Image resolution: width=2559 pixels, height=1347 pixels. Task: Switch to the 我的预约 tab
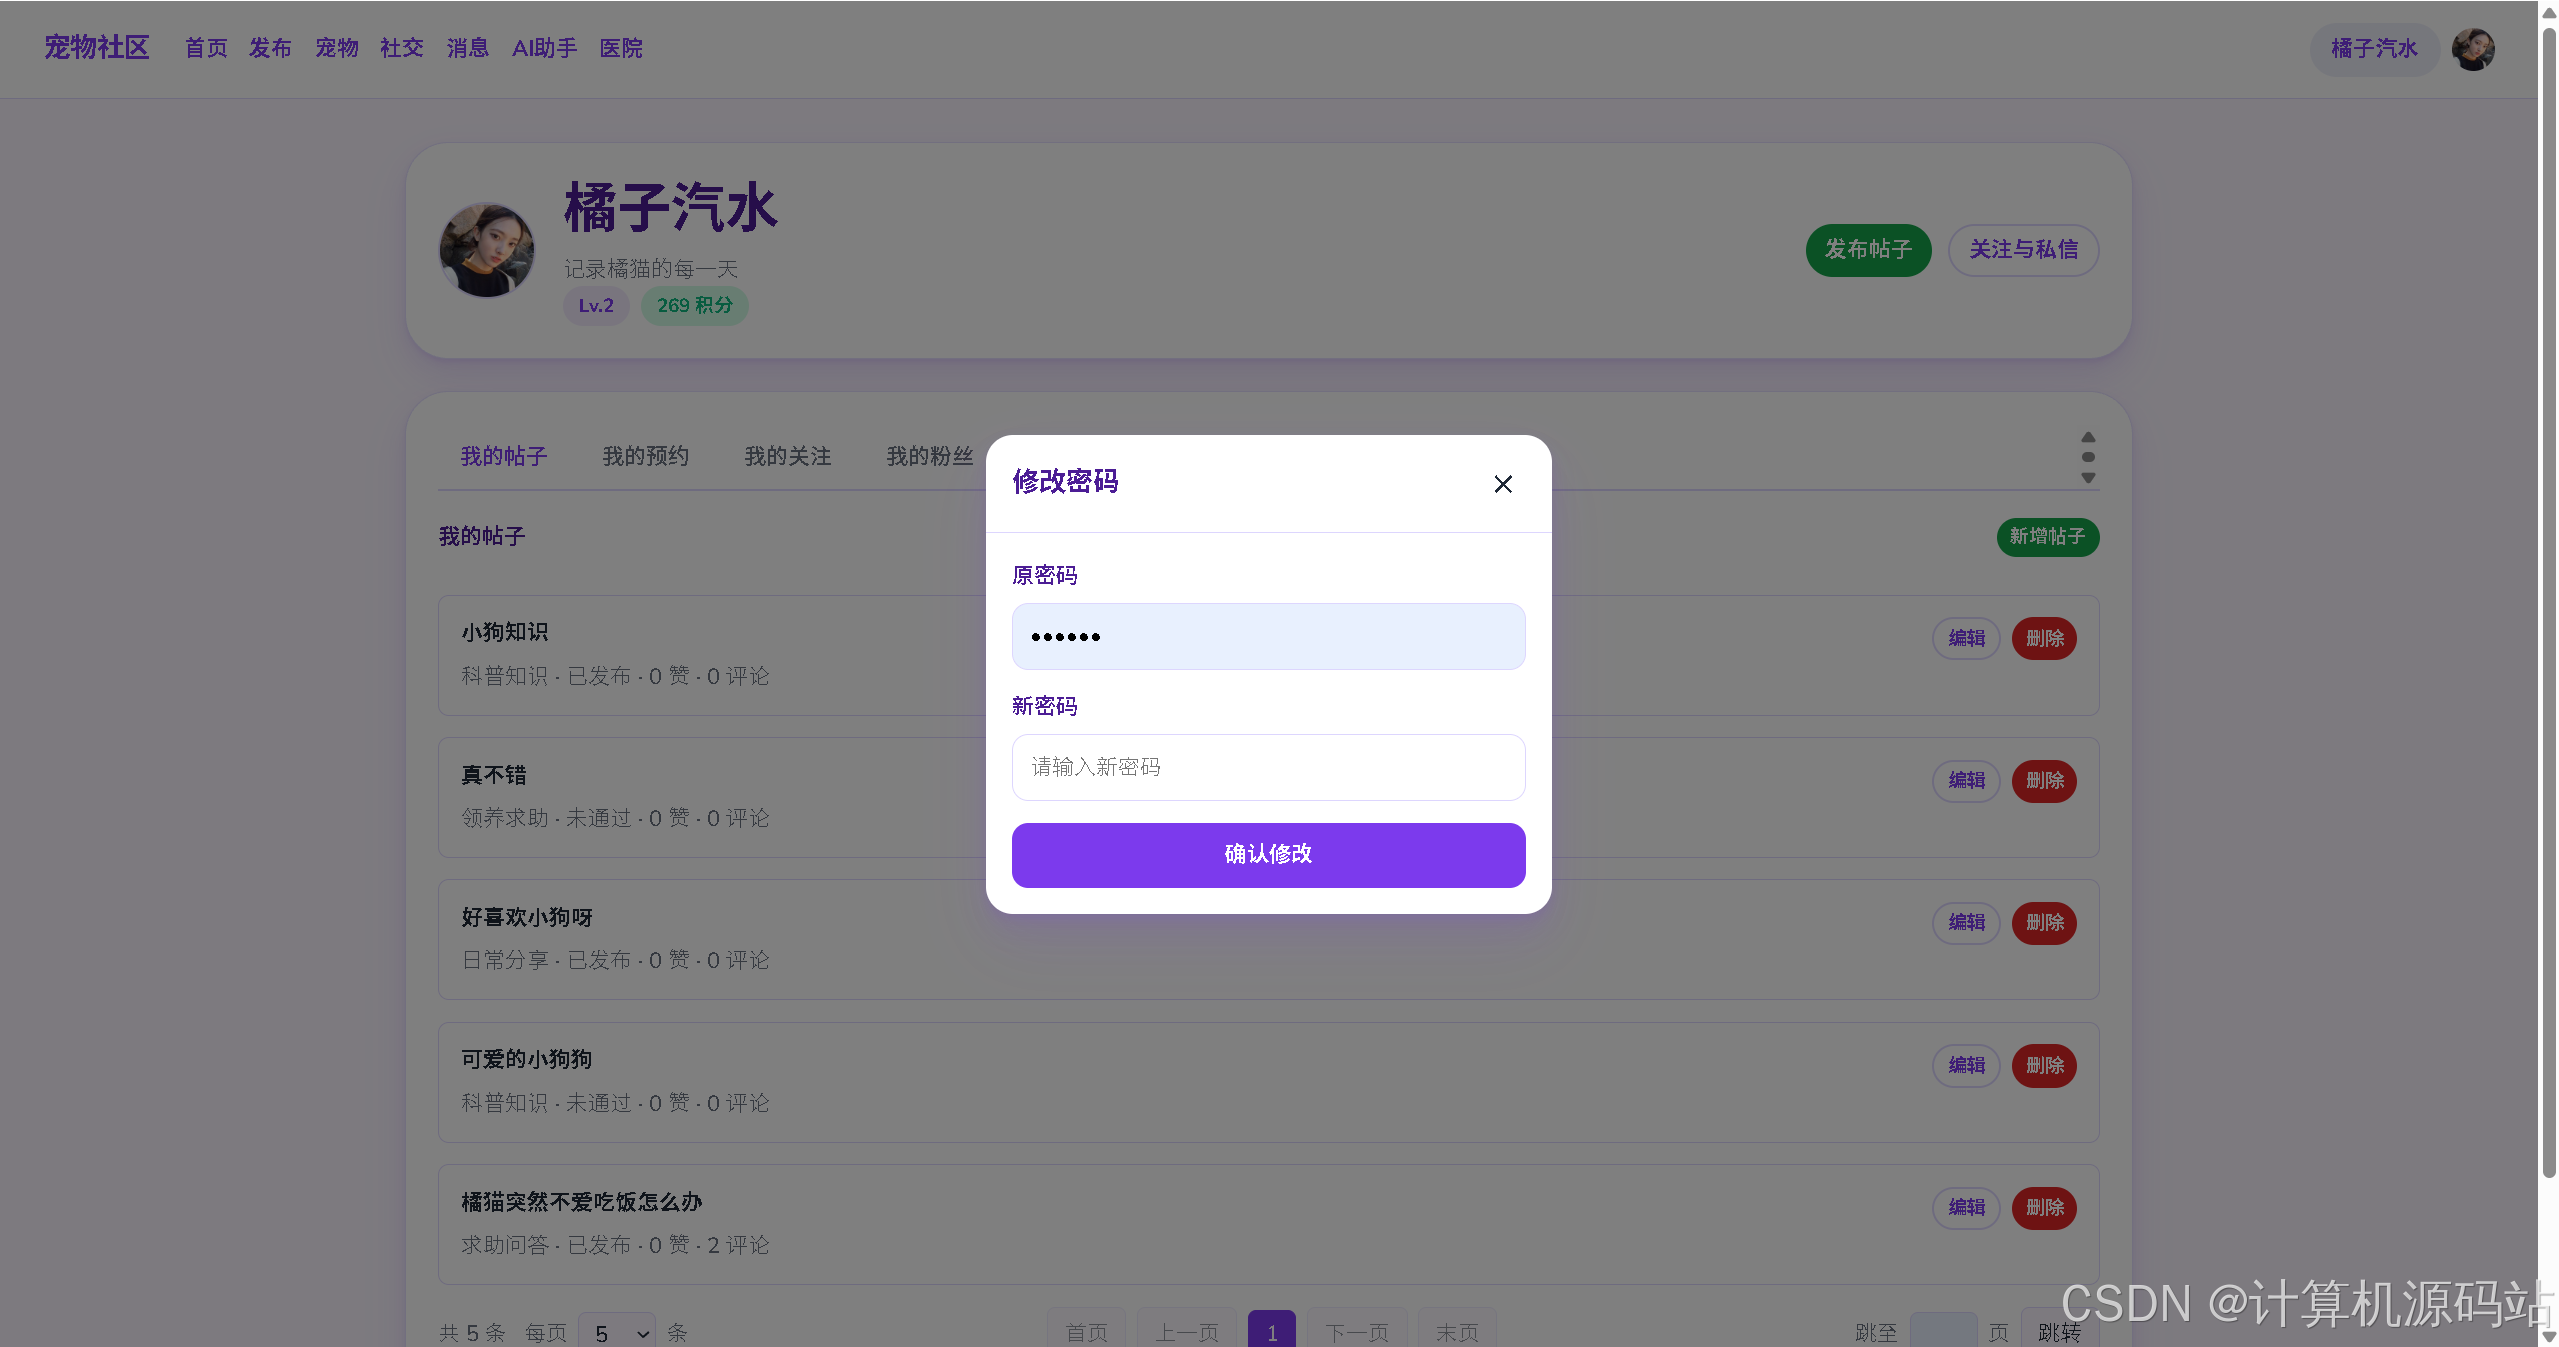click(646, 457)
